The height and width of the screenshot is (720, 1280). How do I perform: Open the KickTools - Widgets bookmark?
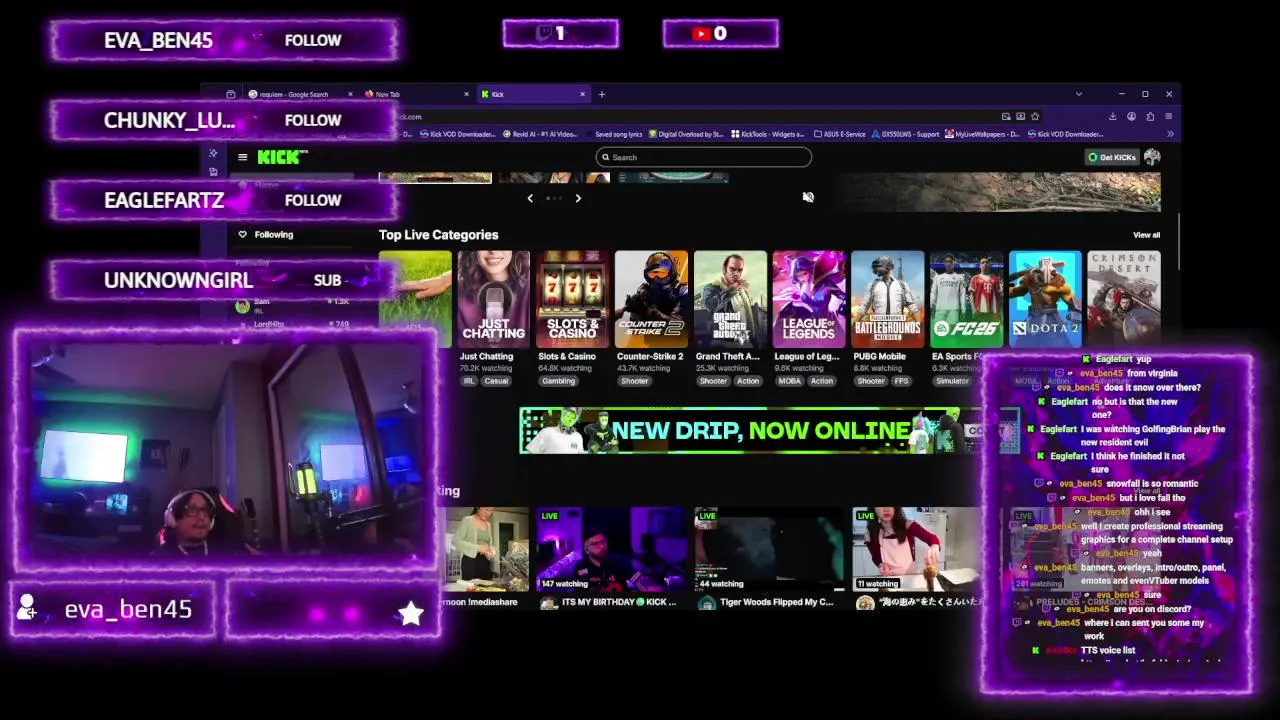[x=768, y=134]
